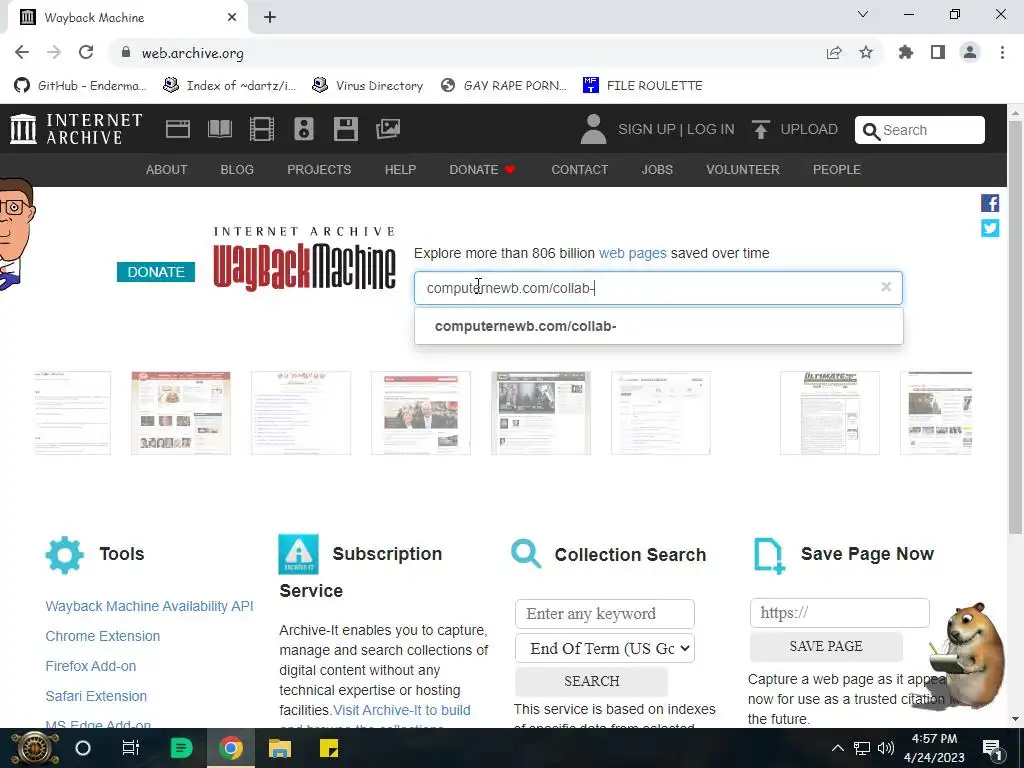Open the HELP menu item
1024x768 pixels.
pyautogui.click(x=400, y=170)
